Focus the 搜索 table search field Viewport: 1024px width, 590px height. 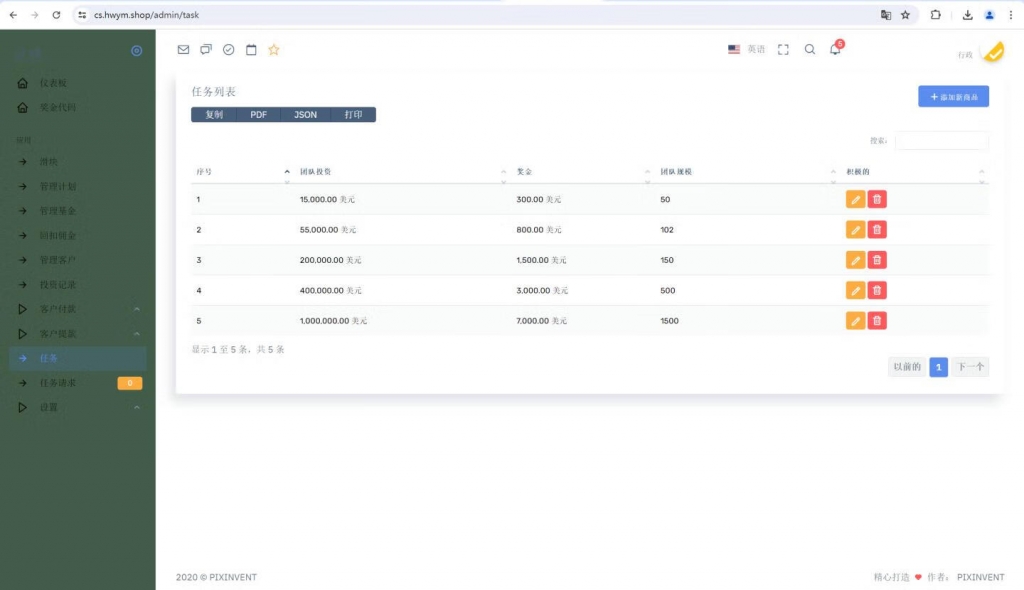tap(942, 140)
